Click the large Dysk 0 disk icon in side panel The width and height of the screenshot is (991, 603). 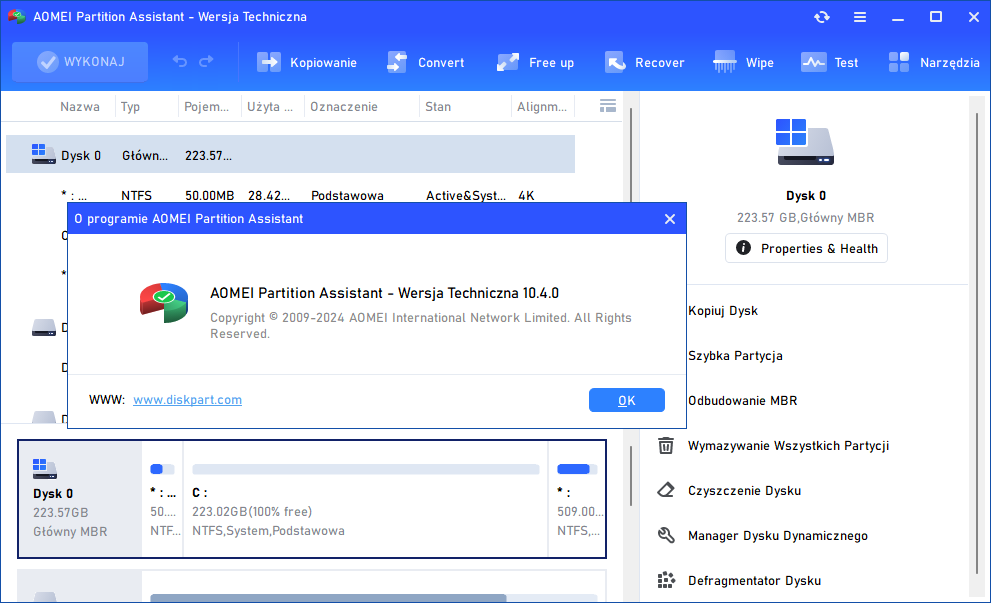coord(805,142)
